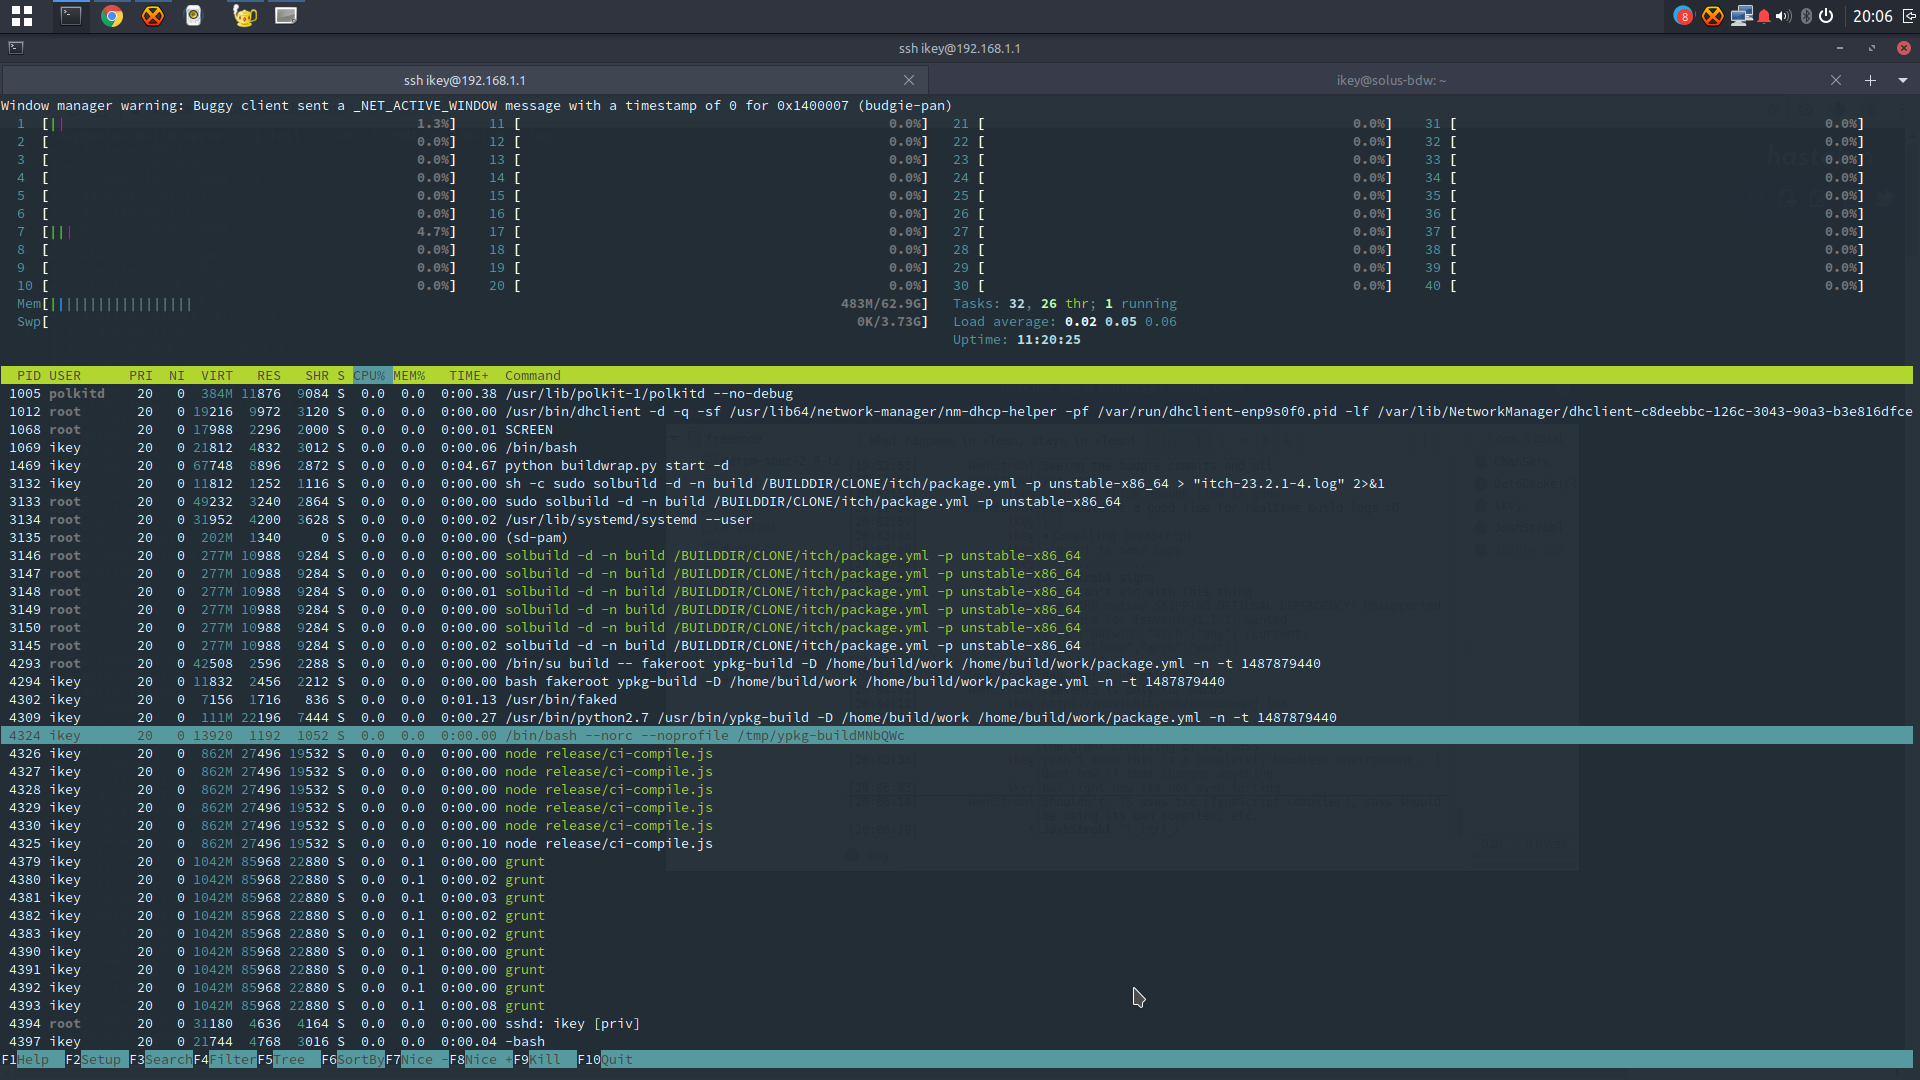Click F3 Search in the htop footer
This screenshot has height=1080, width=1920.
tap(160, 1060)
